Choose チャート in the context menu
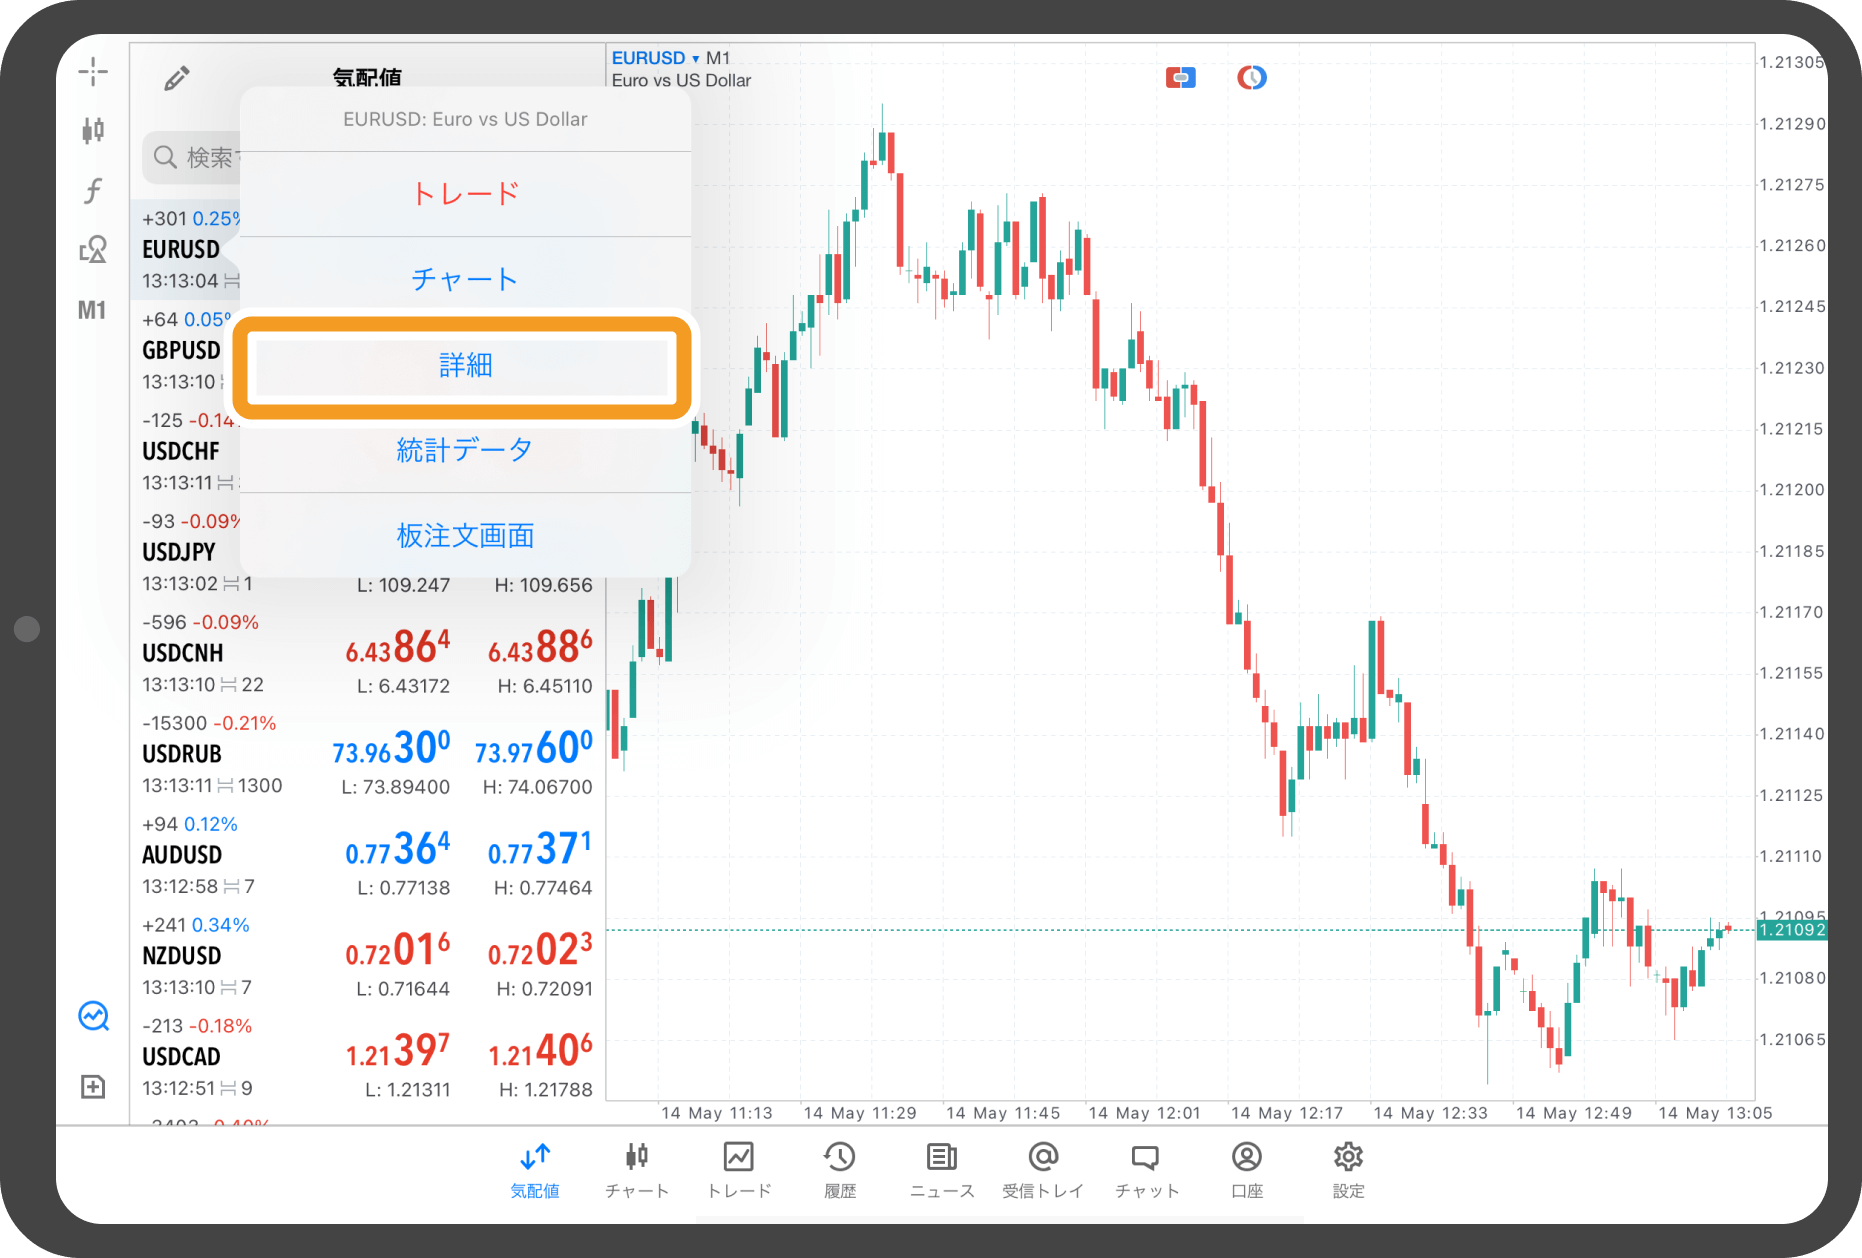Viewport: 1862px width, 1258px height. tap(465, 279)
